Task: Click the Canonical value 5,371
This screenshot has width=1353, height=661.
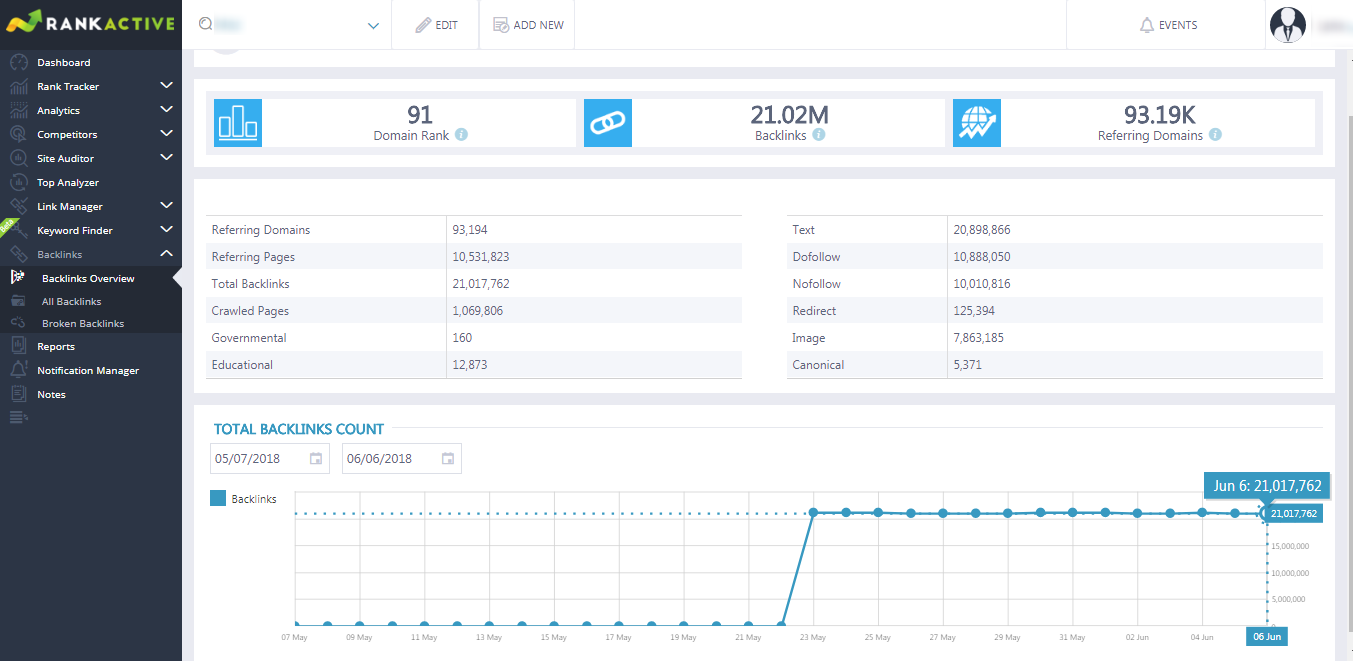Action: (967, 365)
